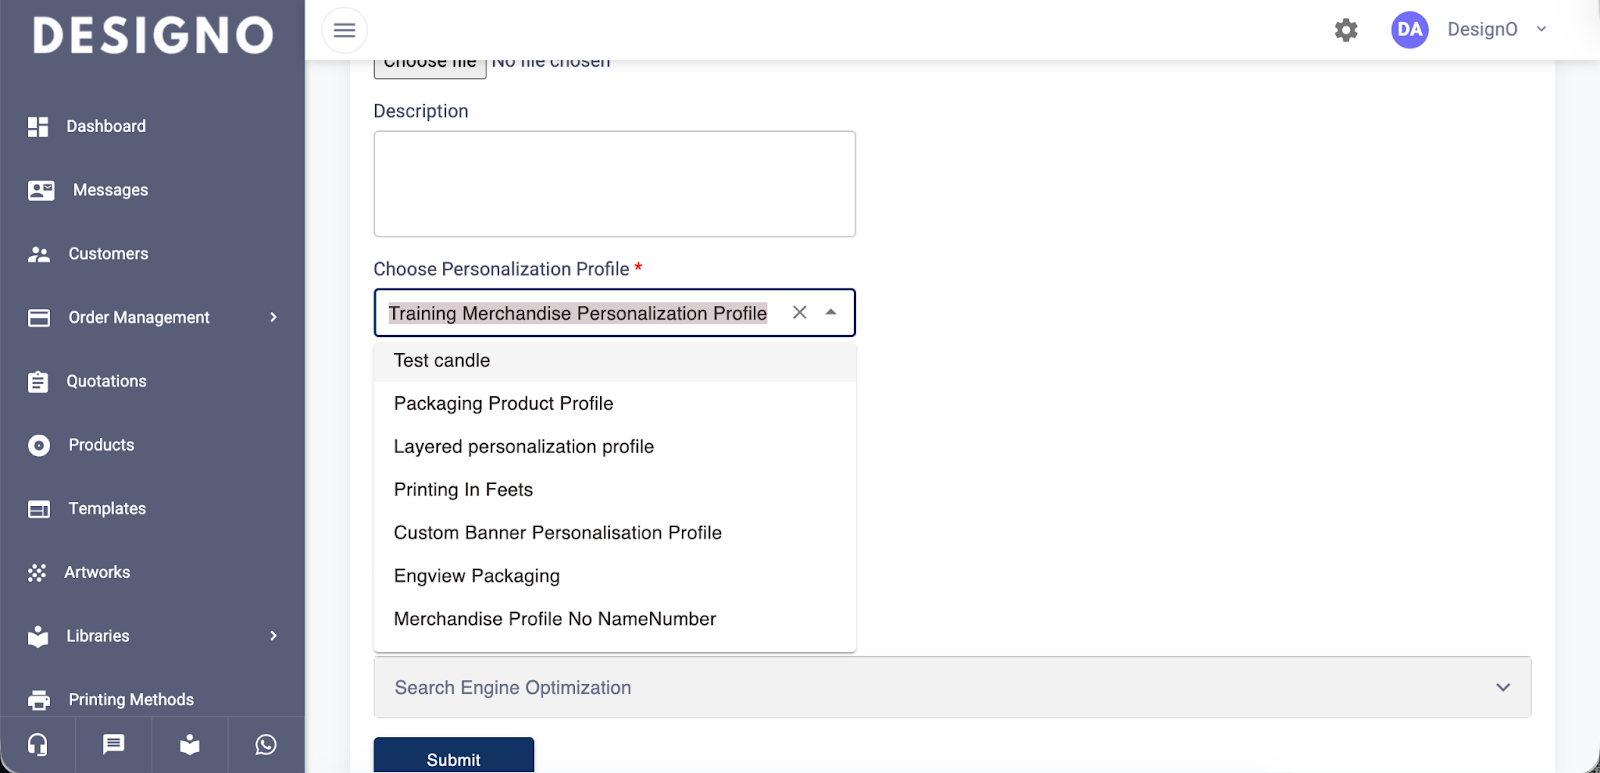Viewport: 1600px width, 773px height.
Task: Expand the Search Engine Optimization section
Action: [1502, 687]
